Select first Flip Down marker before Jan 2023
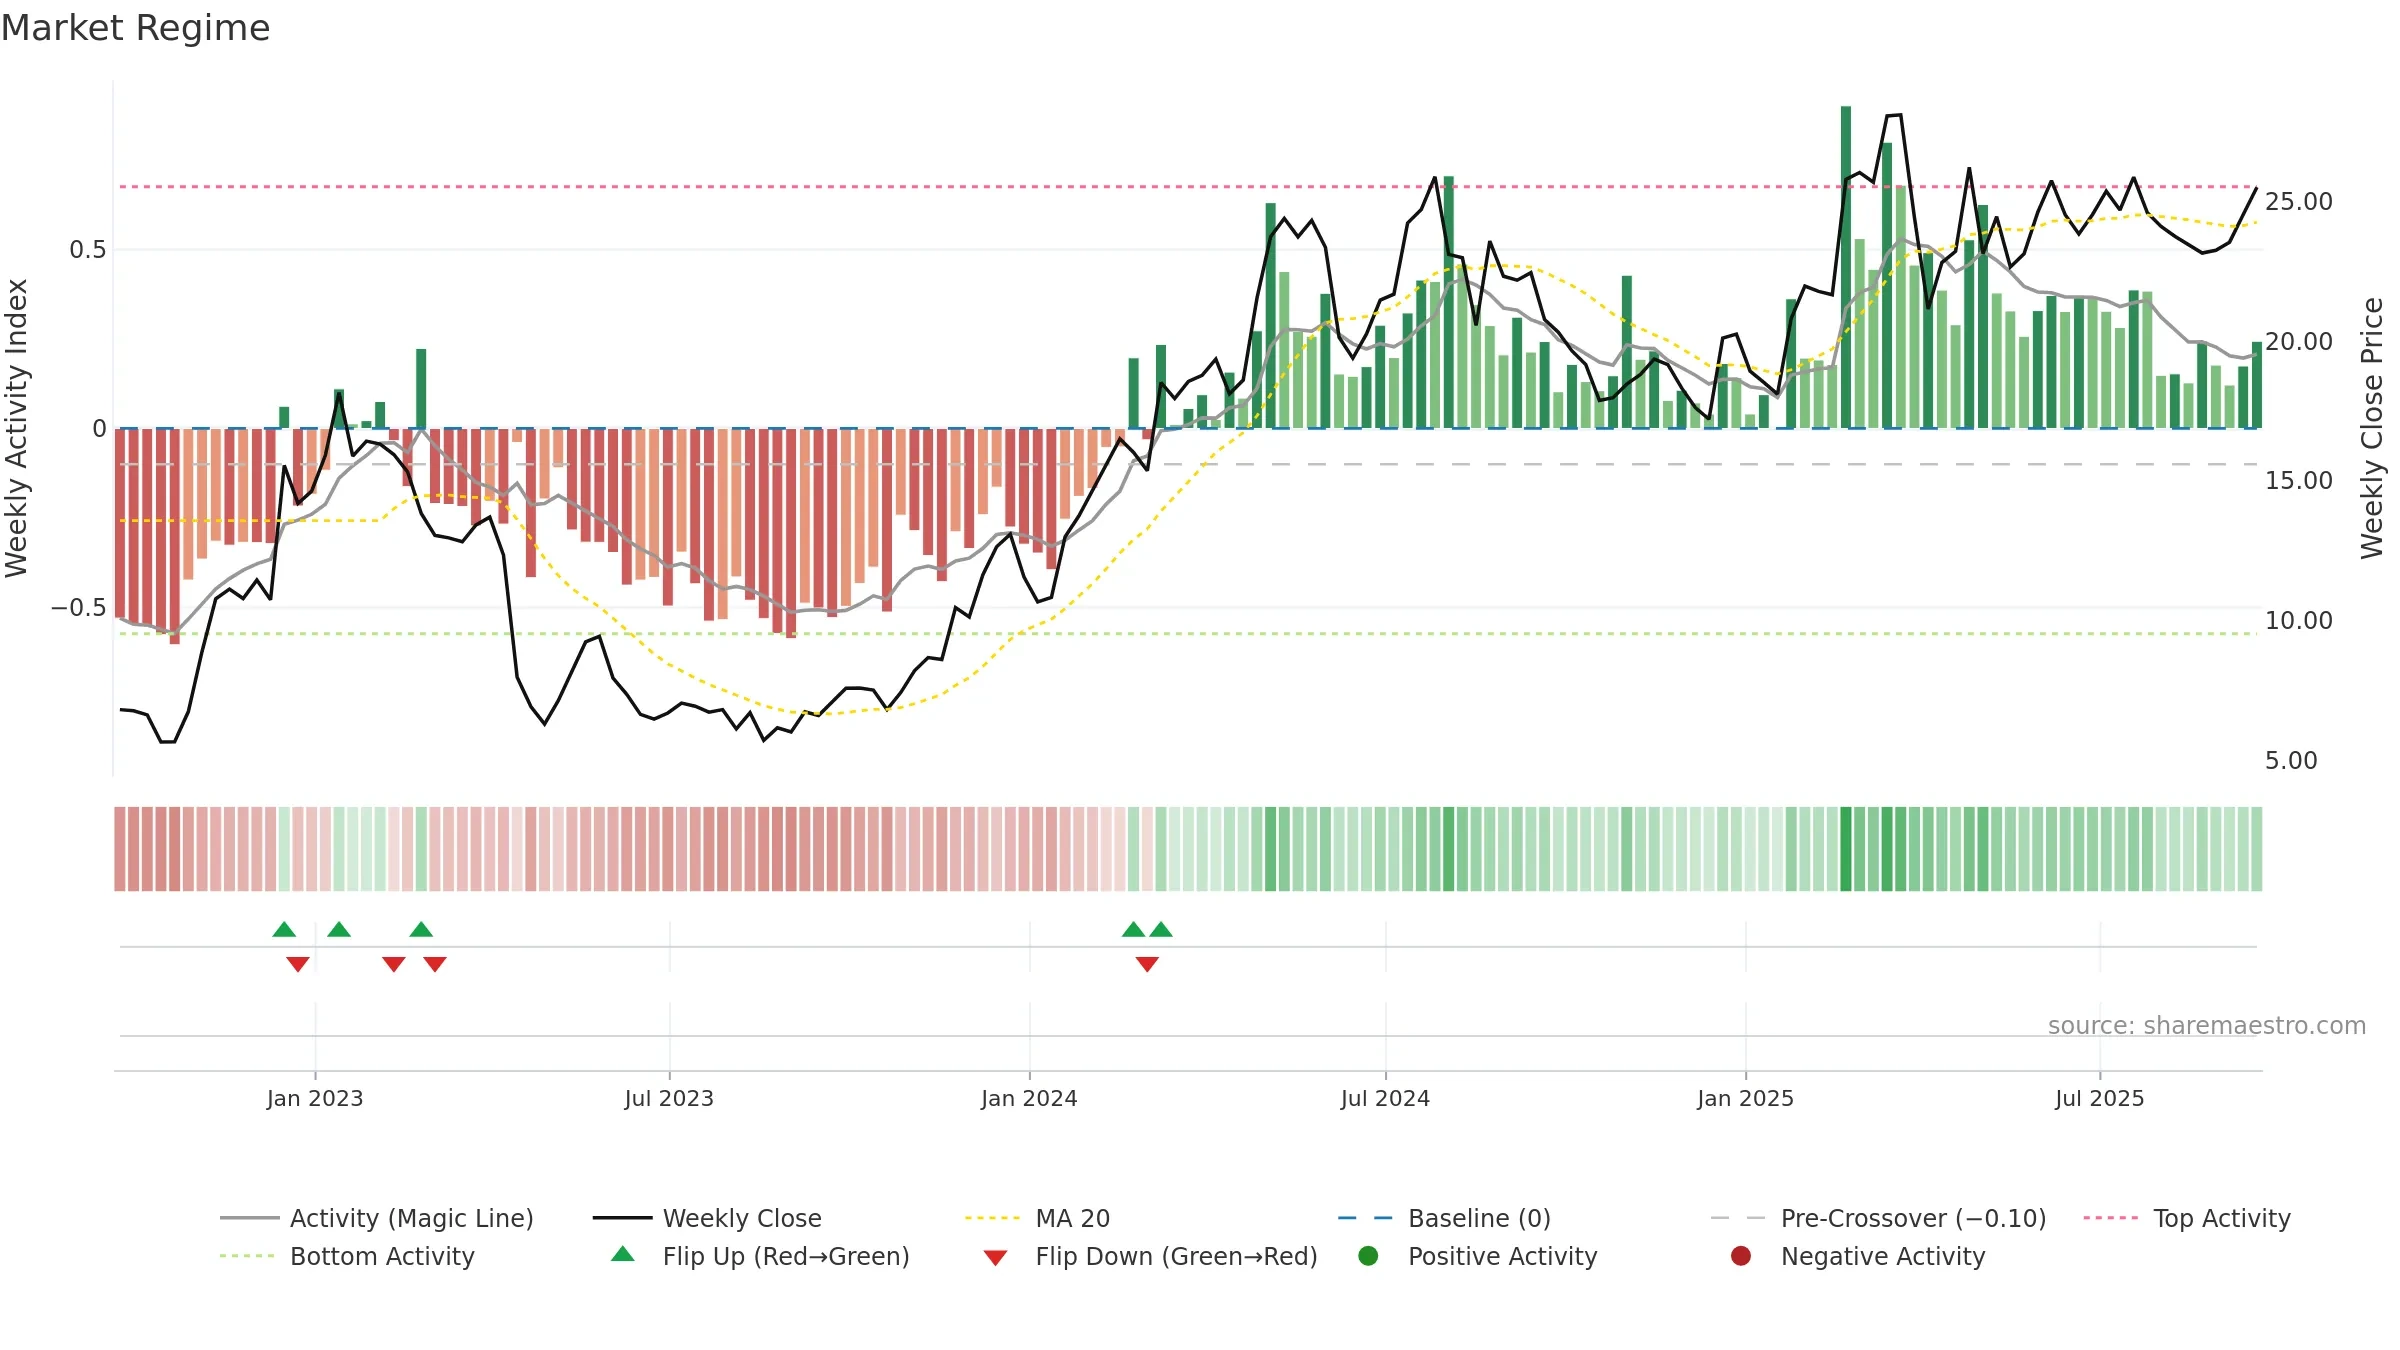 [x=298, y=964]
